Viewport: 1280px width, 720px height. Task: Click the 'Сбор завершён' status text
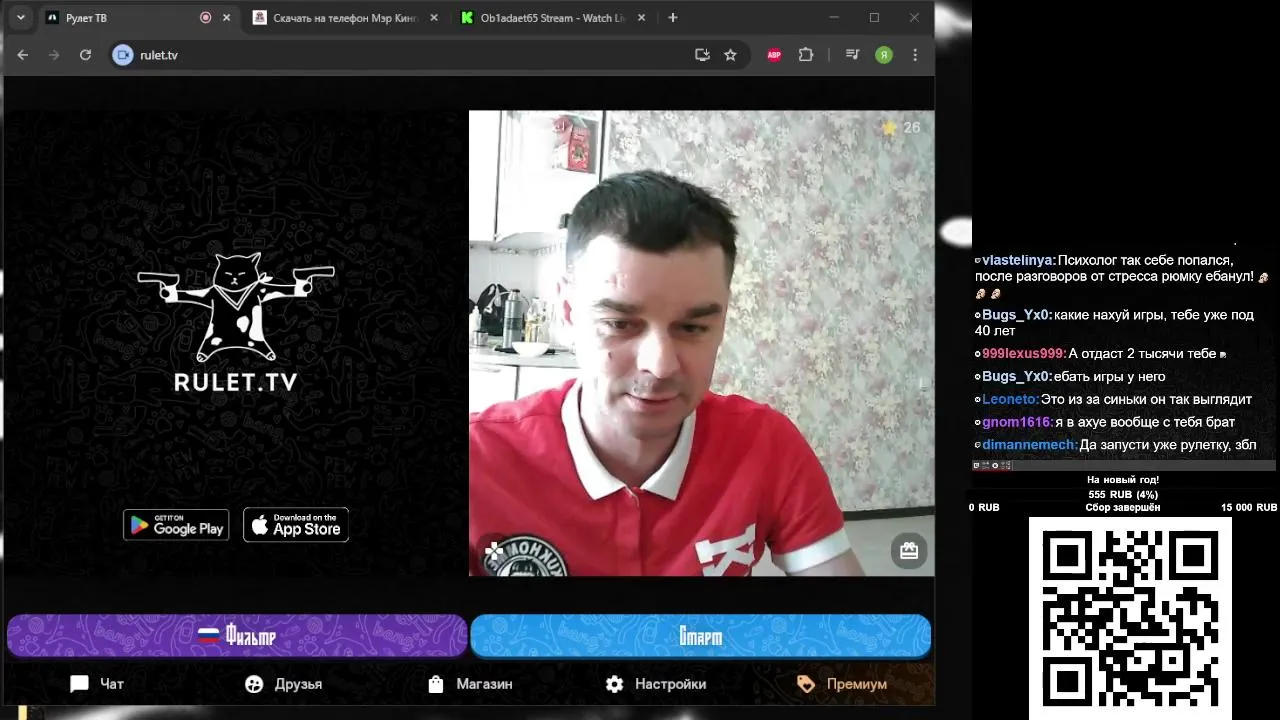coord(1123,508)
